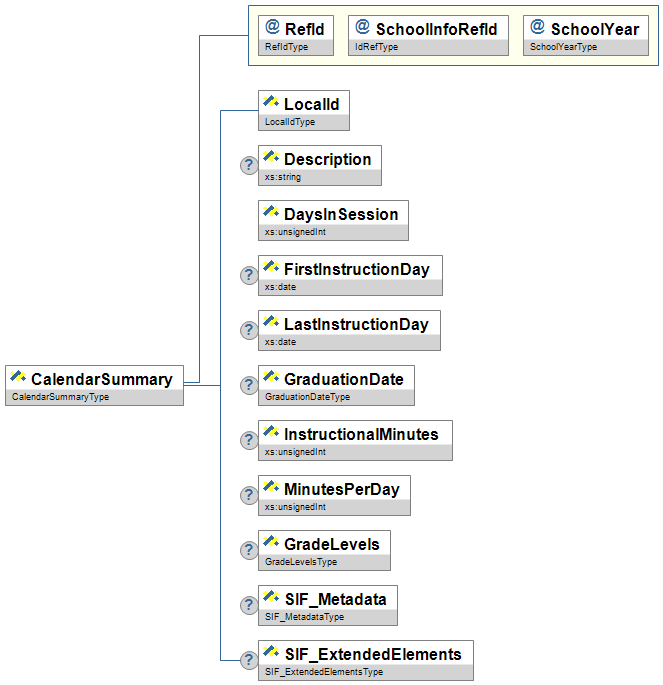Click the @ icon of SchoolInfoRefId attribute

pos(363,28)
